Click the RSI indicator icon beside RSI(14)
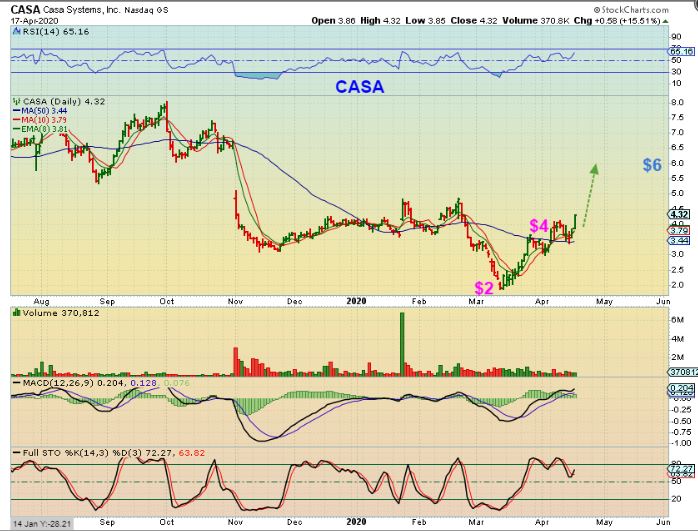This screenshot has width=698, height=531. tap(16, 32)
